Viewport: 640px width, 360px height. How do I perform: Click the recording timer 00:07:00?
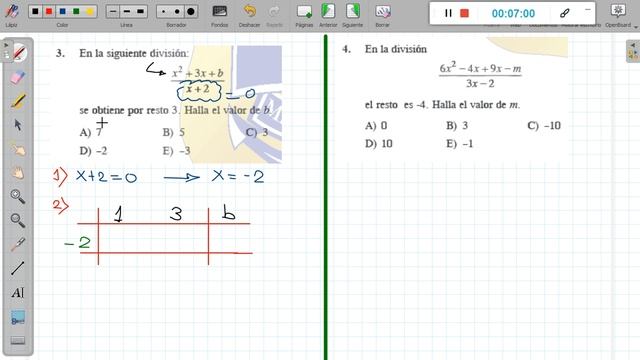tap(513, 13)
